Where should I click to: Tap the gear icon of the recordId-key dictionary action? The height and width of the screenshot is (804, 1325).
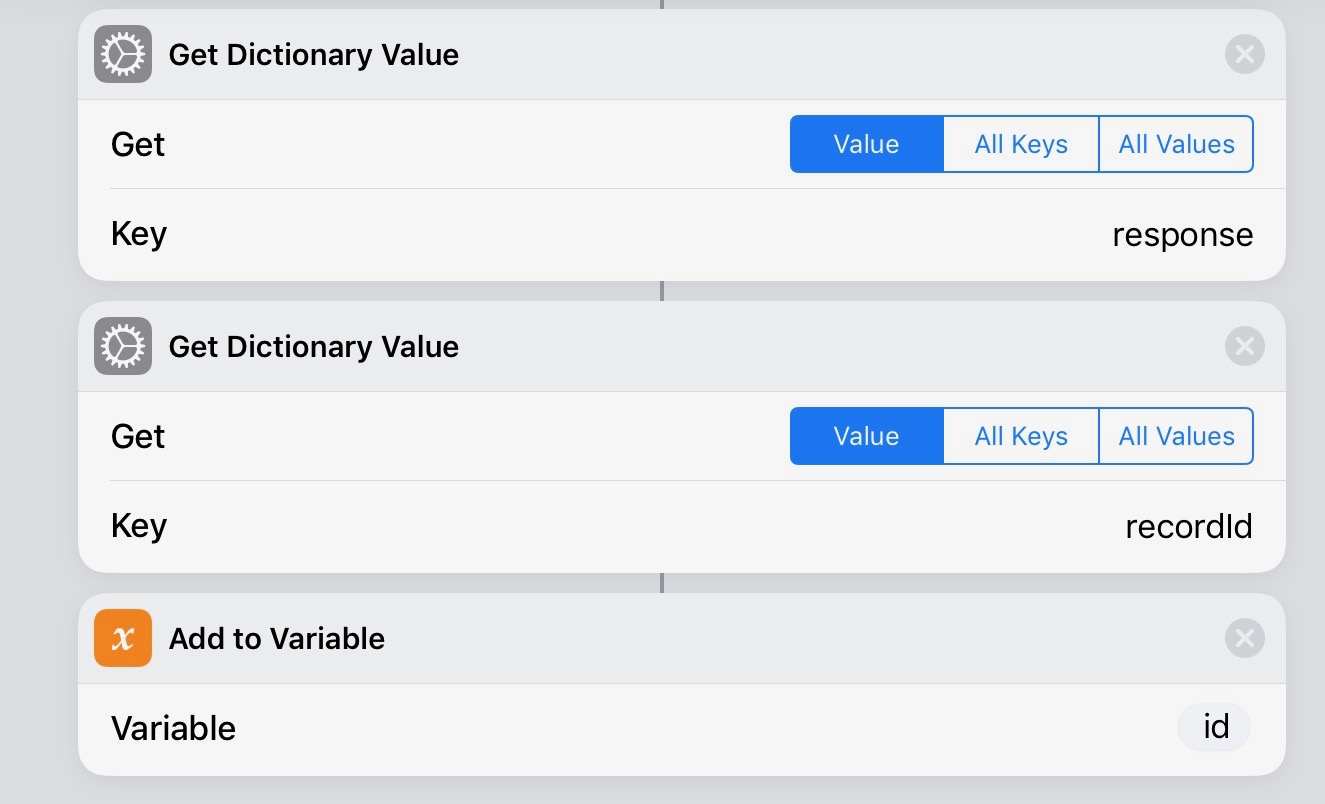(123, 346)
